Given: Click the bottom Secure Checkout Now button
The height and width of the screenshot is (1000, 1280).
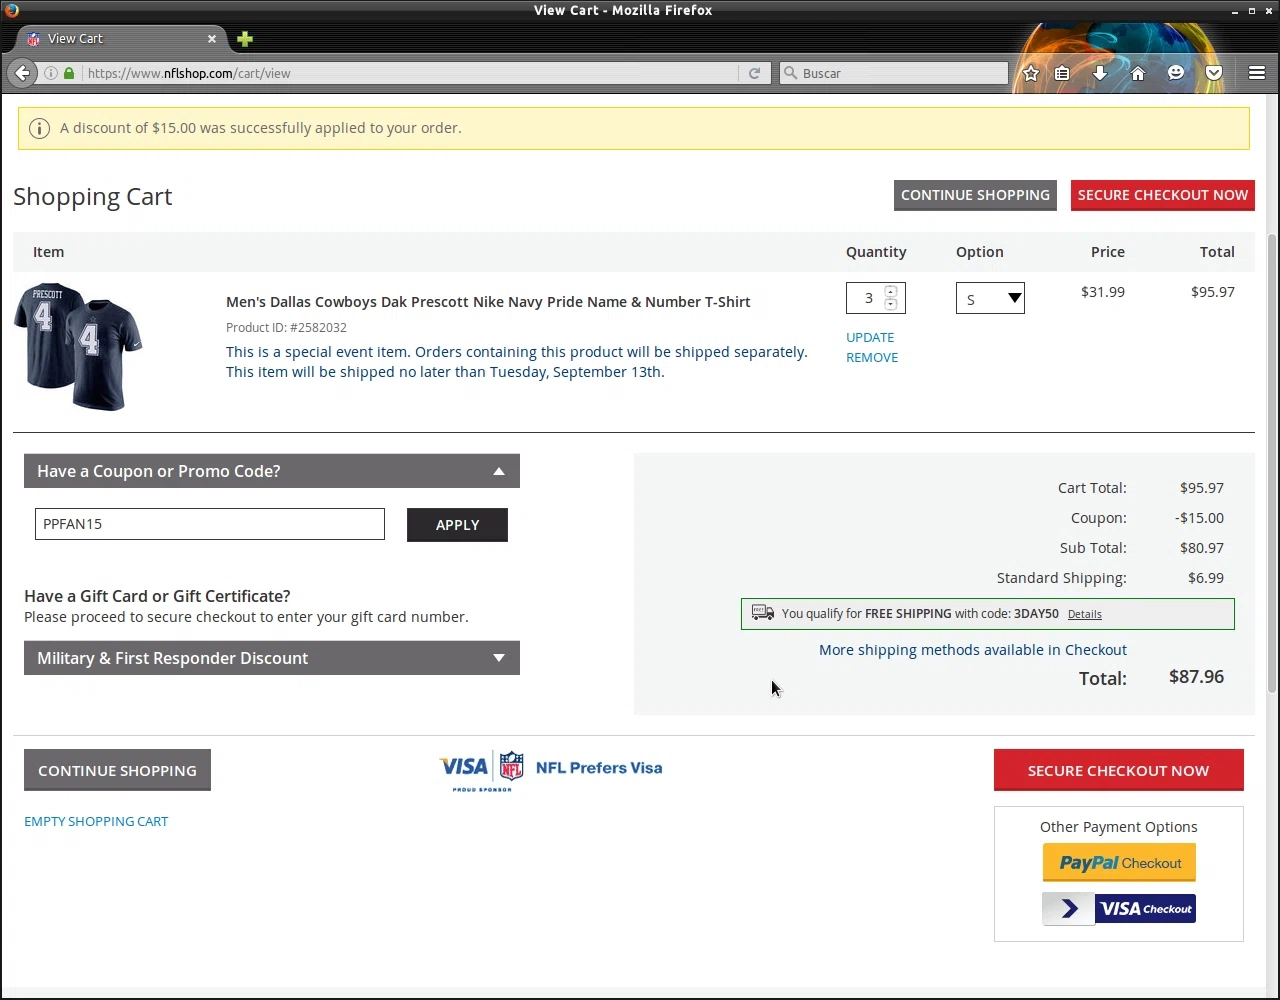Looking at the screenshot, I should click(1119, 770).
